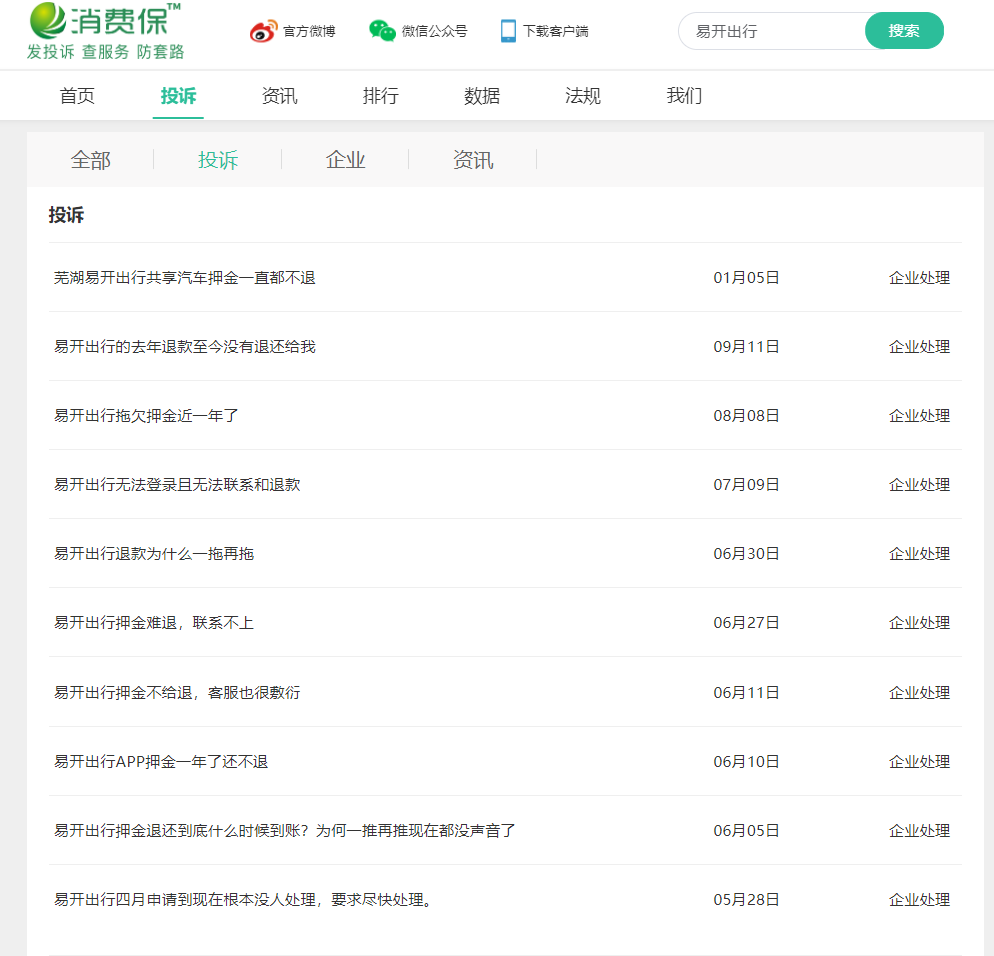Switch to the 企业 results tab
This screenshot has width=994, height=956.
(x=345, y=160)
